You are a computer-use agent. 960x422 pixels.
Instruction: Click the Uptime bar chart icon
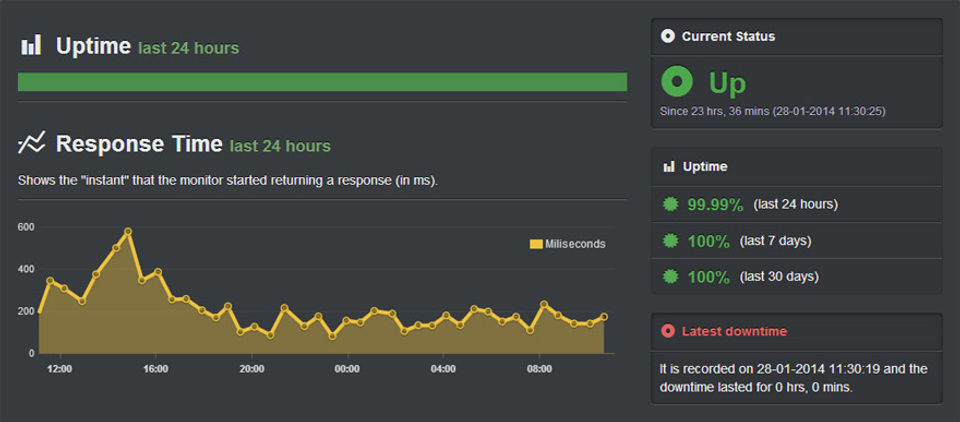tap(32, 45)
